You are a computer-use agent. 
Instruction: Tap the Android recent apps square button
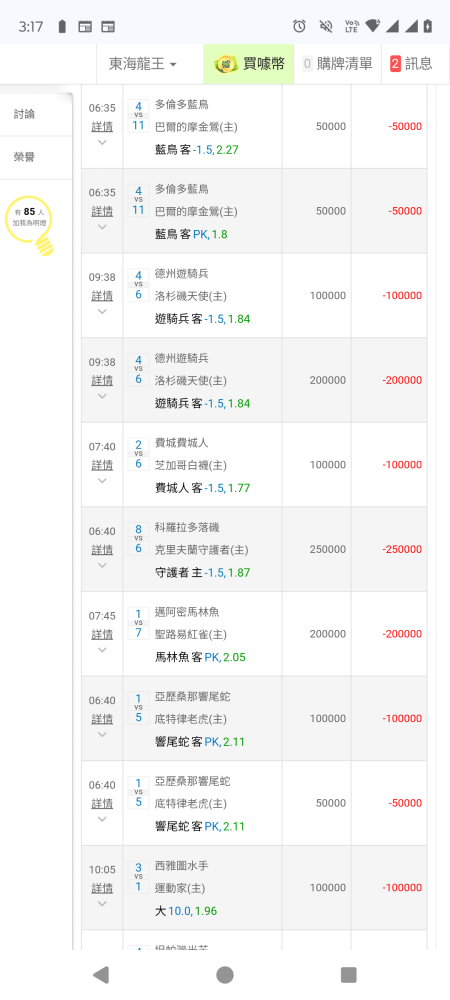(349, 974)
